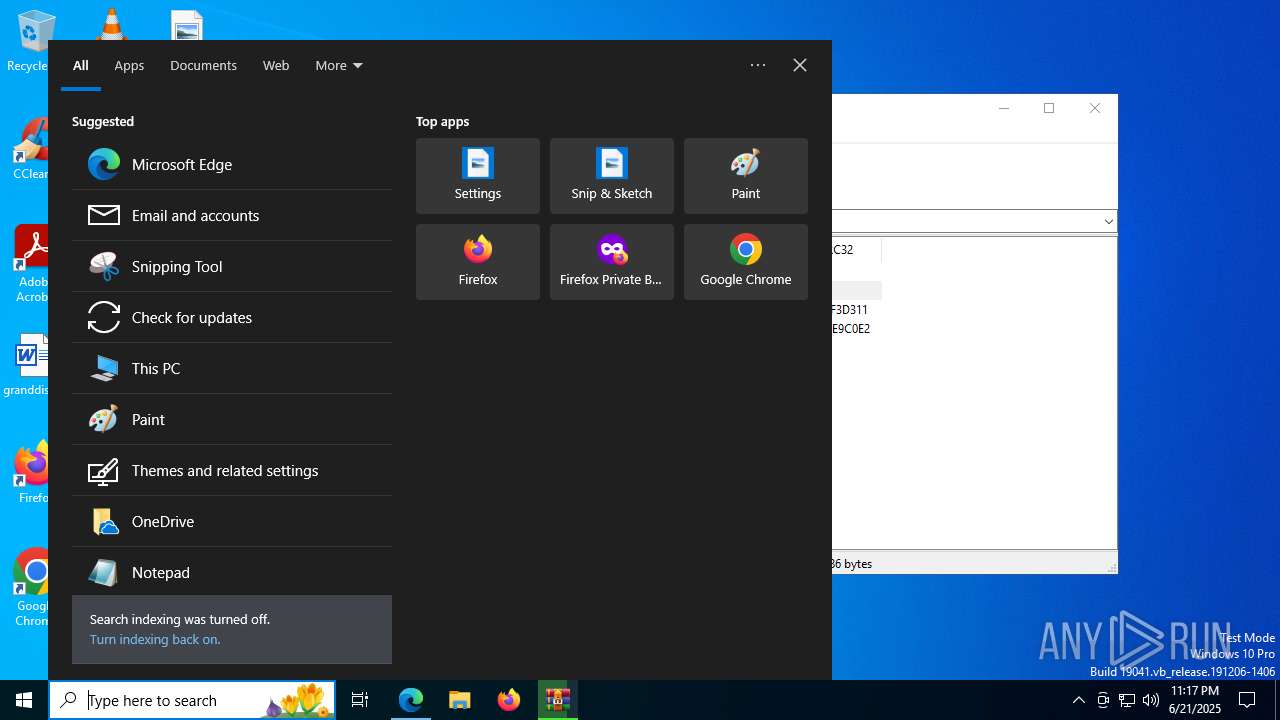1280x720 pixels.
Task: Switch to the Documents tab
Action: click(x=203, y=65)
